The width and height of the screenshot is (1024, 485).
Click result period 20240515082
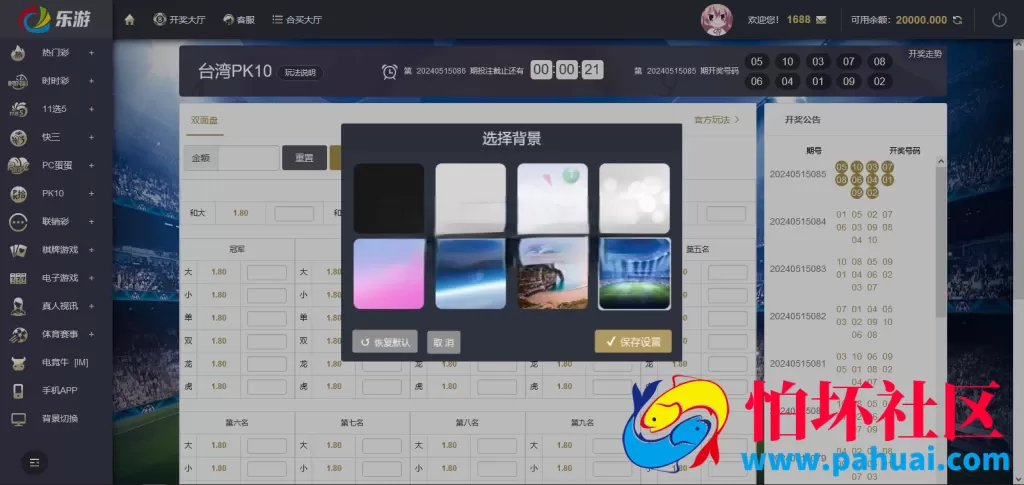pos(797,316)
